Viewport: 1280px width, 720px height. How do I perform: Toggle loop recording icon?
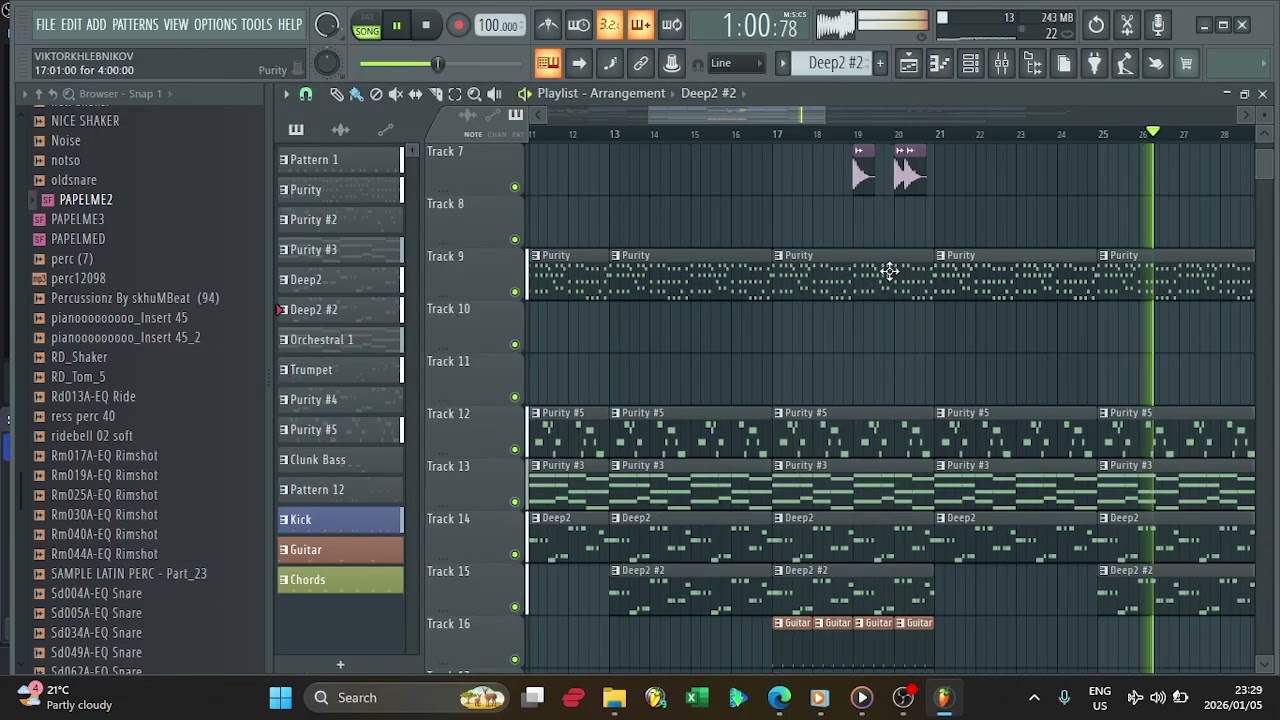pyautogui.click(x=672, y=25)
